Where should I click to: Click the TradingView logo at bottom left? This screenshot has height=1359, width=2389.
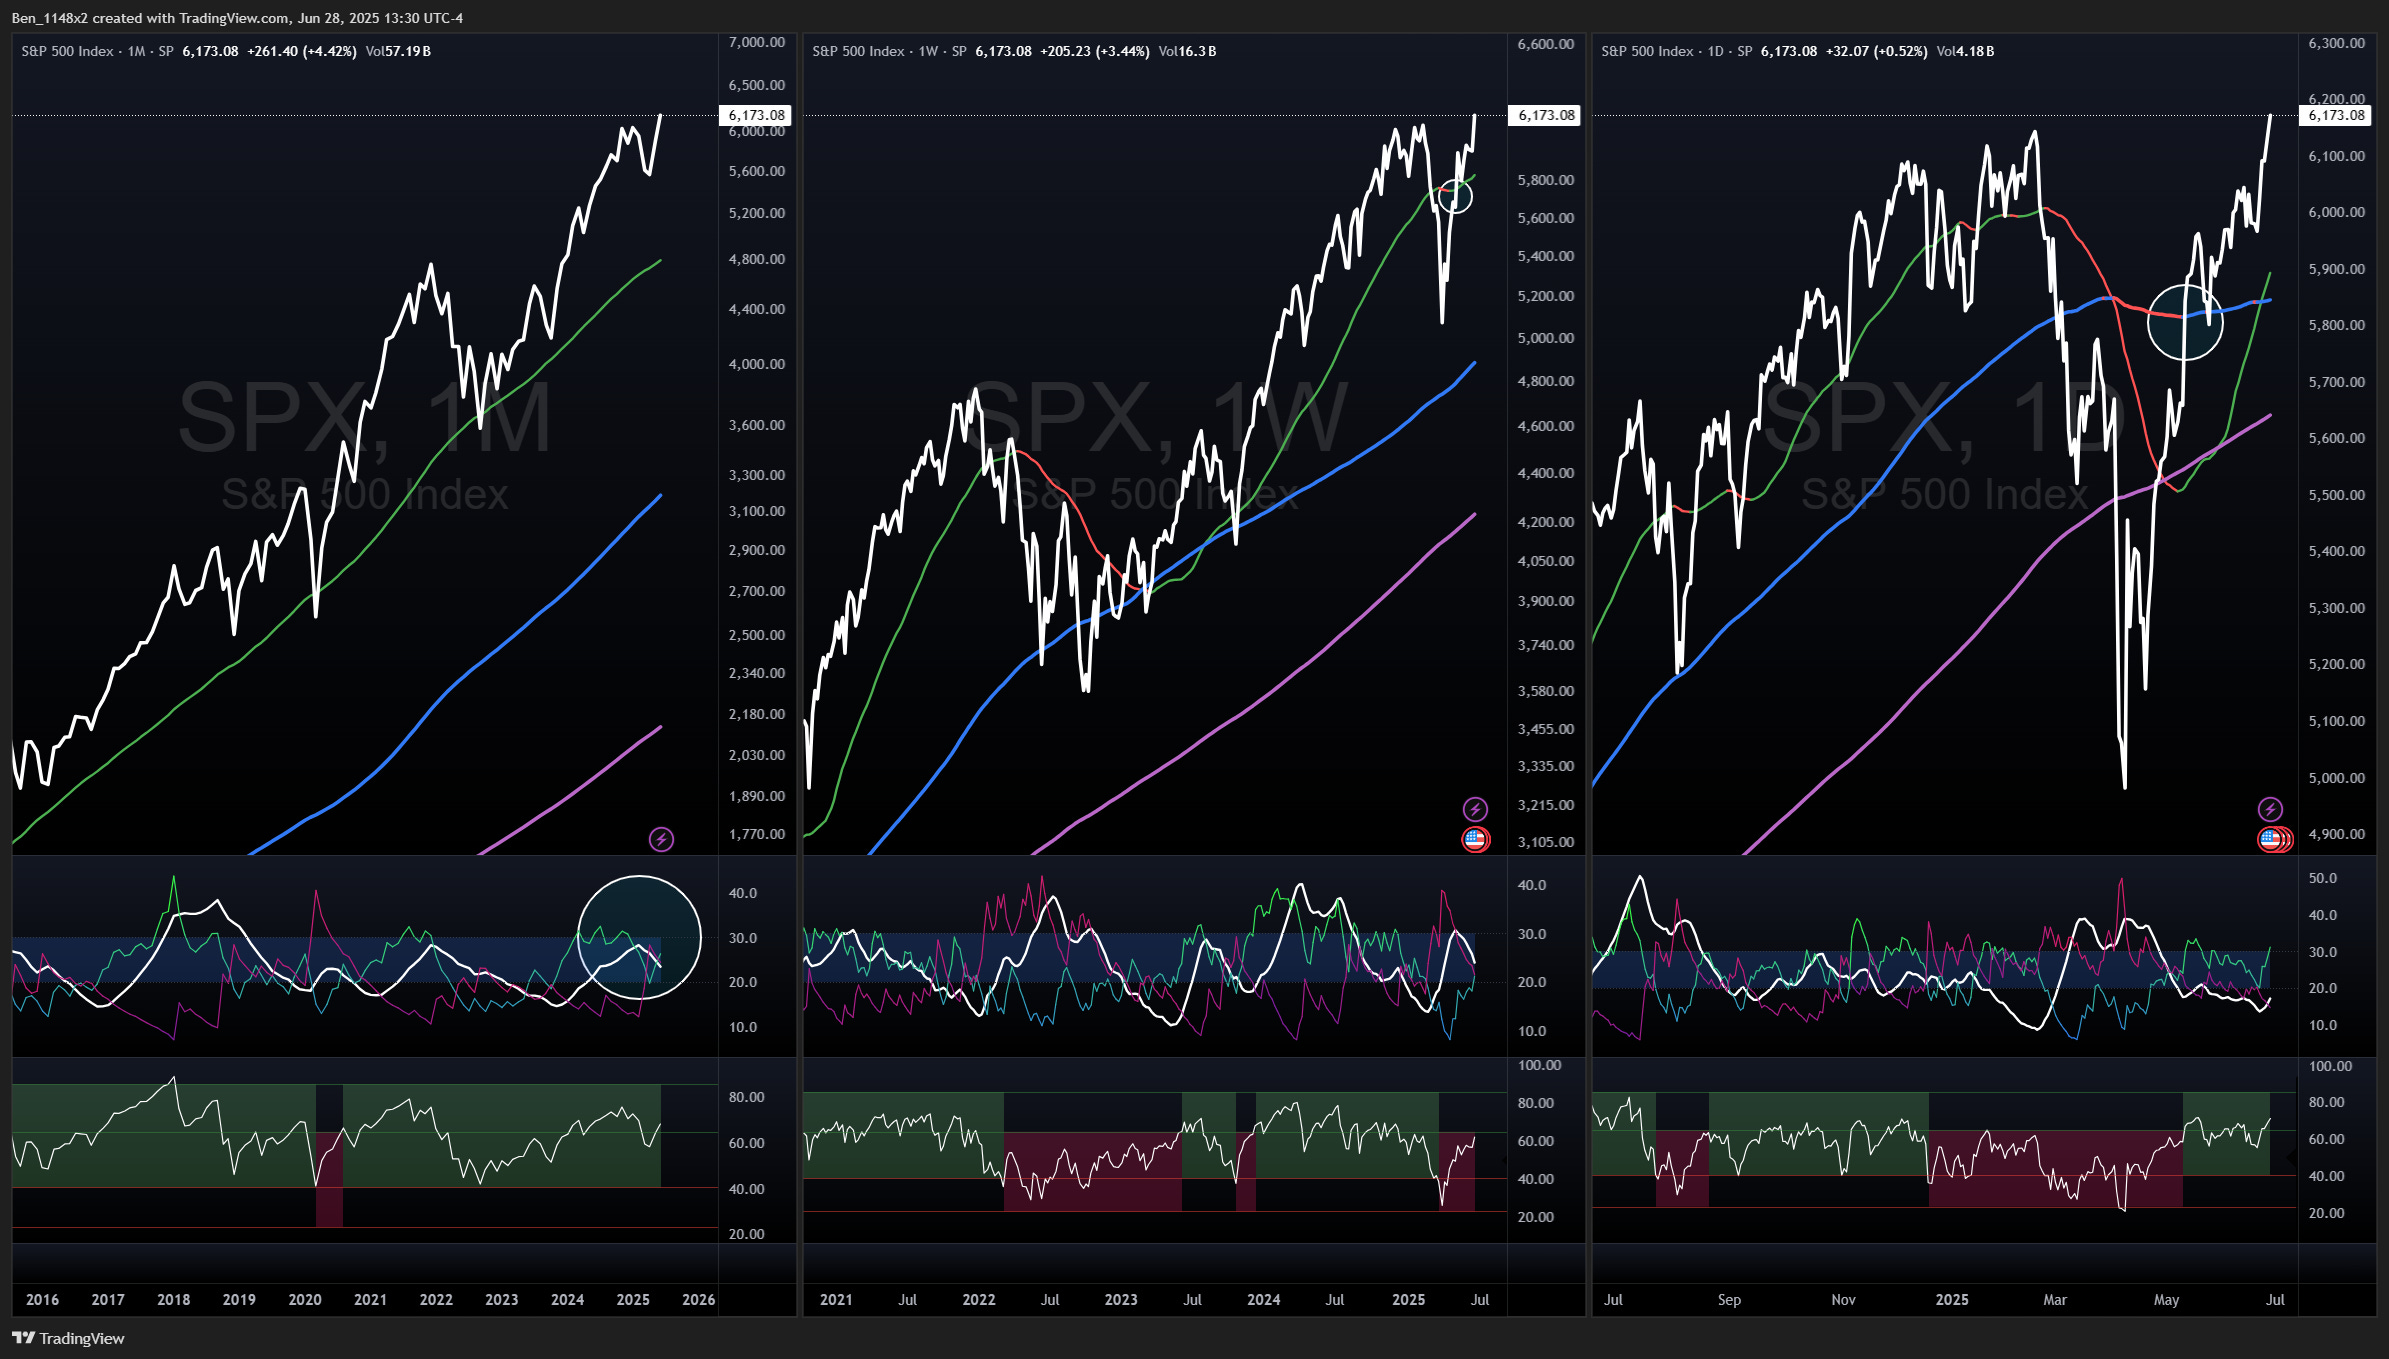68,1338
